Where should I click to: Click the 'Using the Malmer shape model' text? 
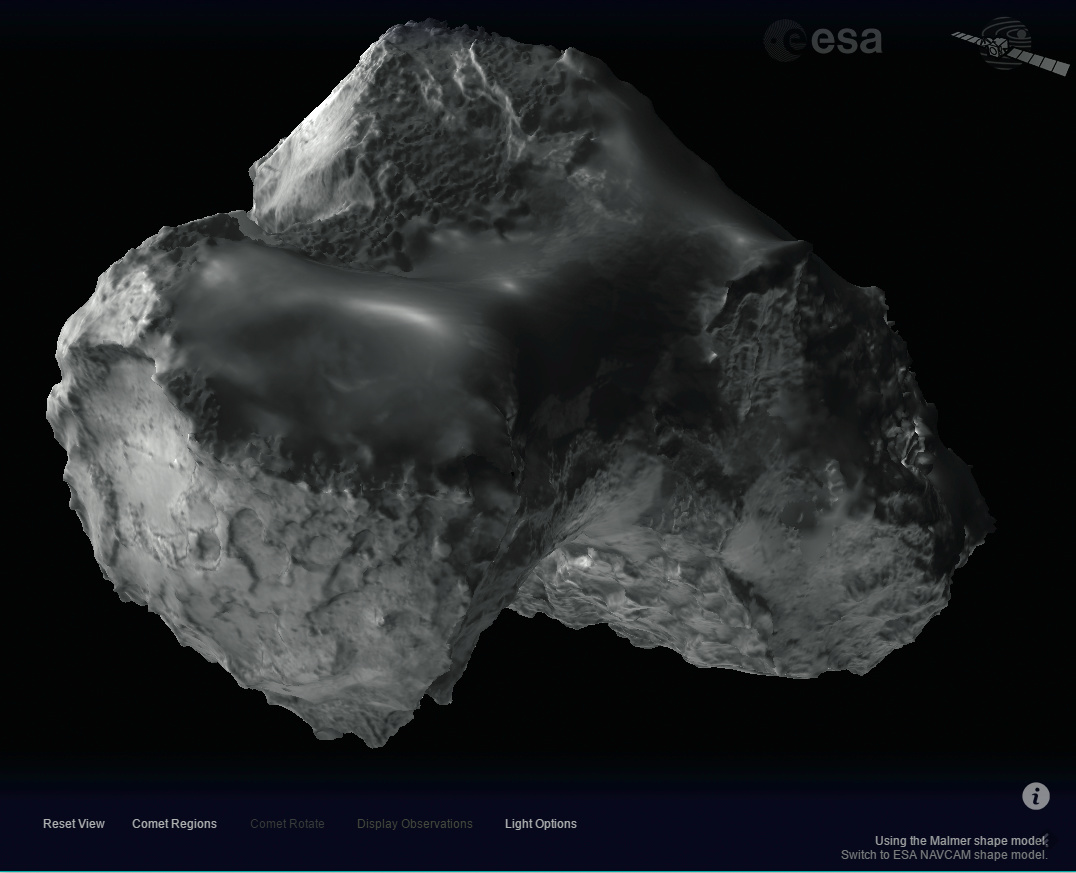pyautogui.click(x=960, y=841)
